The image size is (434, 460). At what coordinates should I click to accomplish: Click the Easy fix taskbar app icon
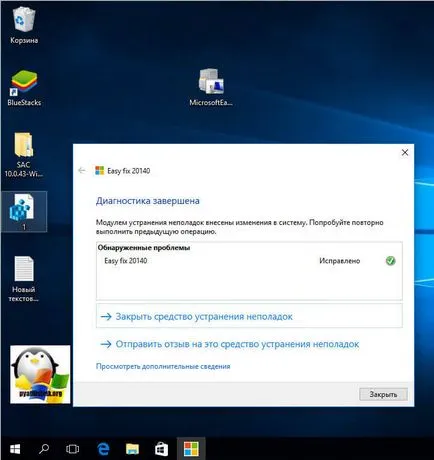(x=191, y=449)
